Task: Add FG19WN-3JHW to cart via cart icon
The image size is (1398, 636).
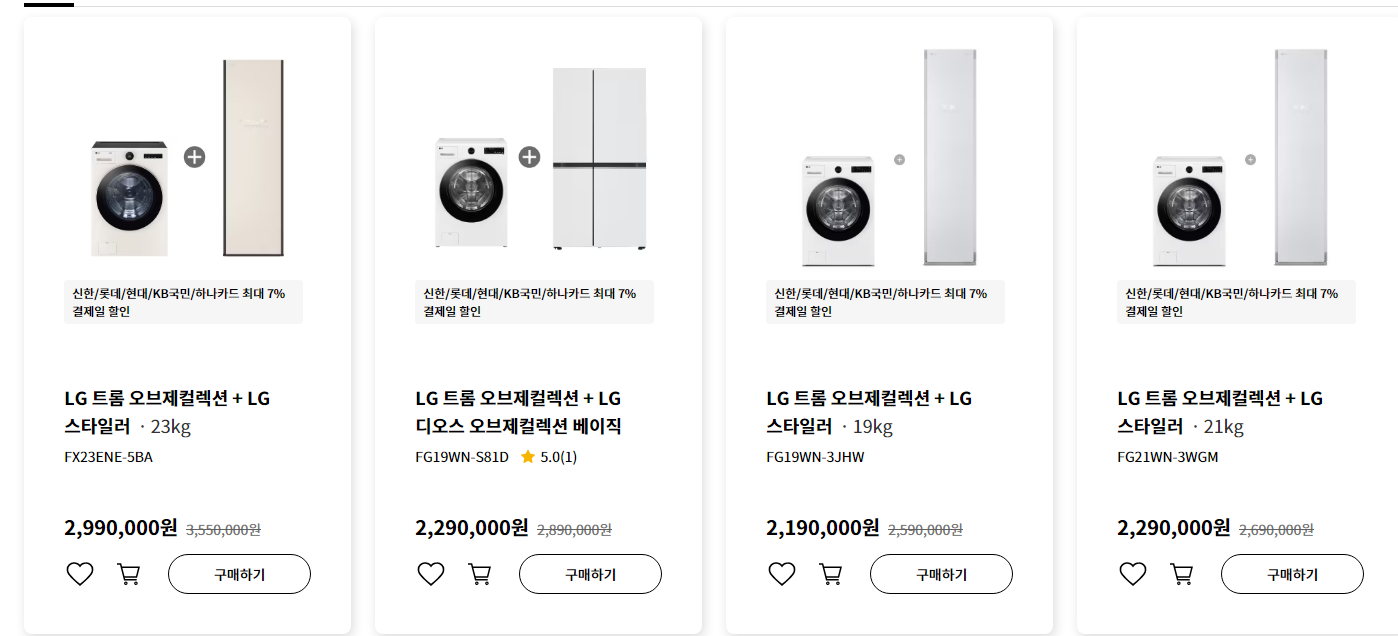Action: [x=830, y=573]
